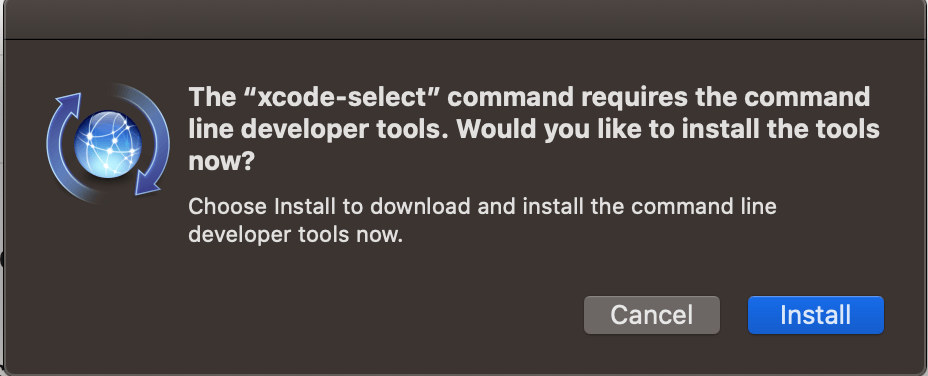Click the glowing network lines on the globe
This screenshot has width=928, height=376.
click(108, 144)
